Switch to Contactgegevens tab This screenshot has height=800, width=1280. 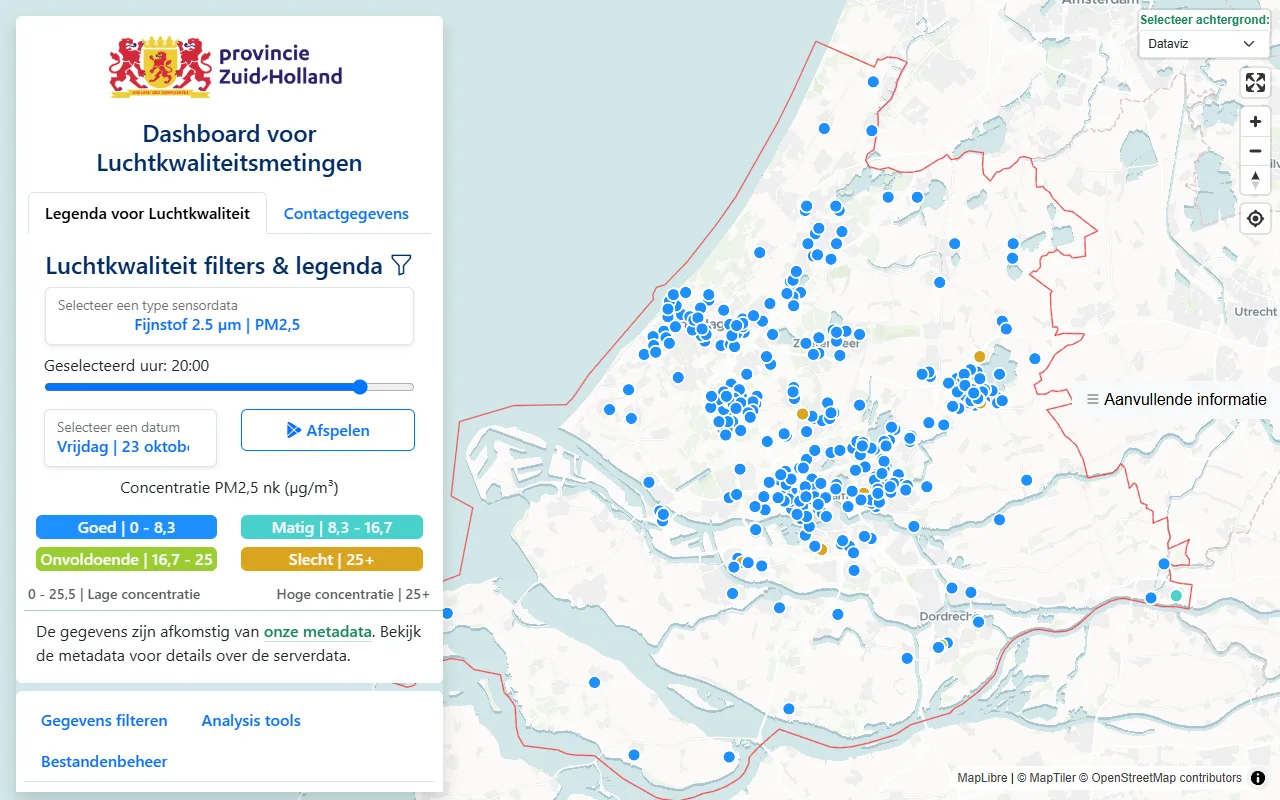[346, 213]
